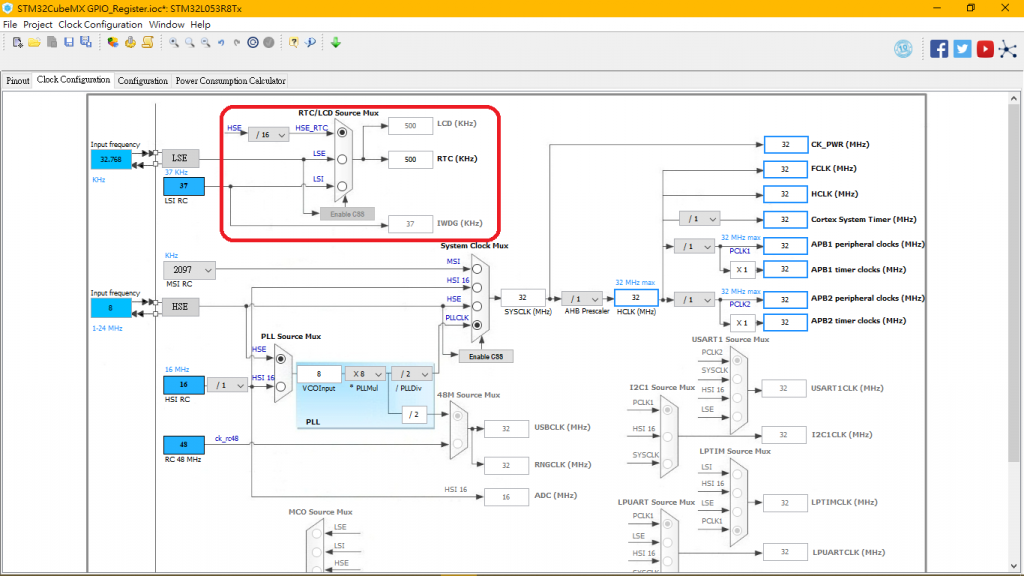The image size is (1024, 576).
Task: Select PLLCLK in System Clock Mux
Action: [x=477, y=325]
